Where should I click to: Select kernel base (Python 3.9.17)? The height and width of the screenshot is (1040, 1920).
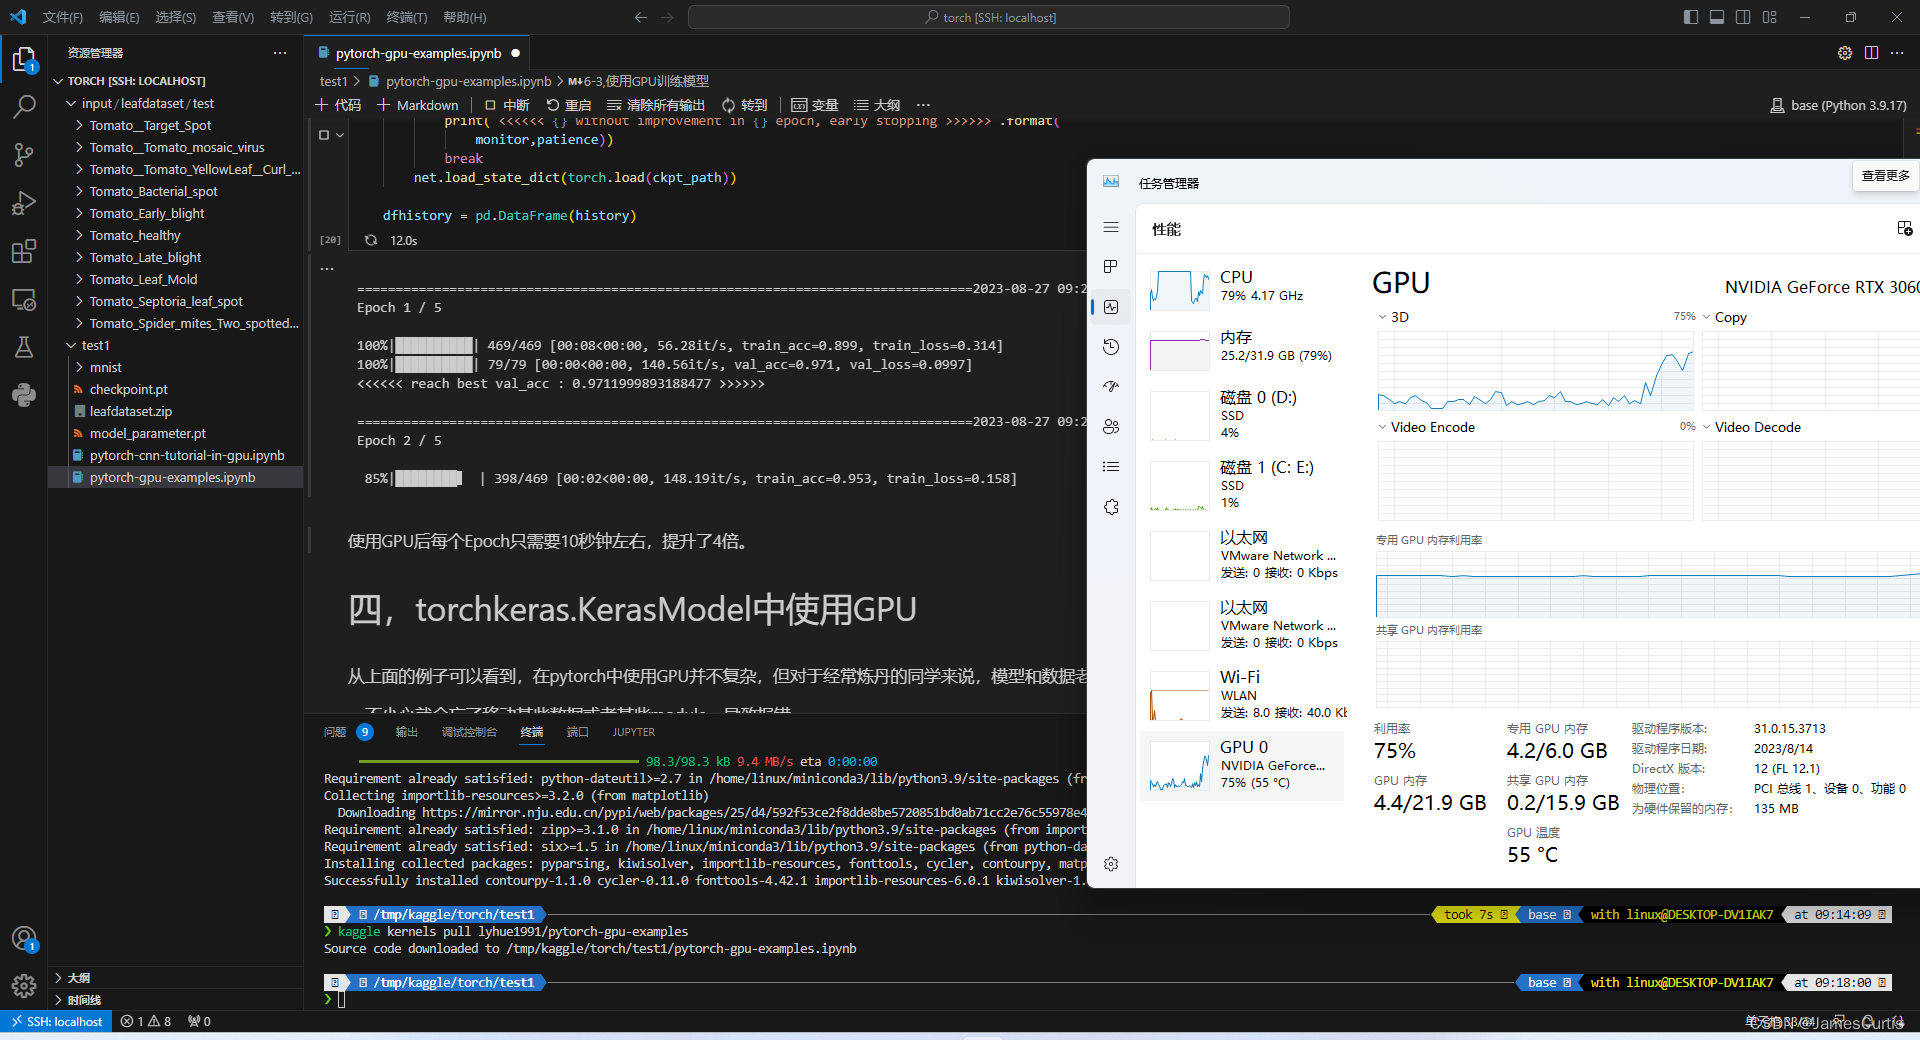(x=1838, y=105)
